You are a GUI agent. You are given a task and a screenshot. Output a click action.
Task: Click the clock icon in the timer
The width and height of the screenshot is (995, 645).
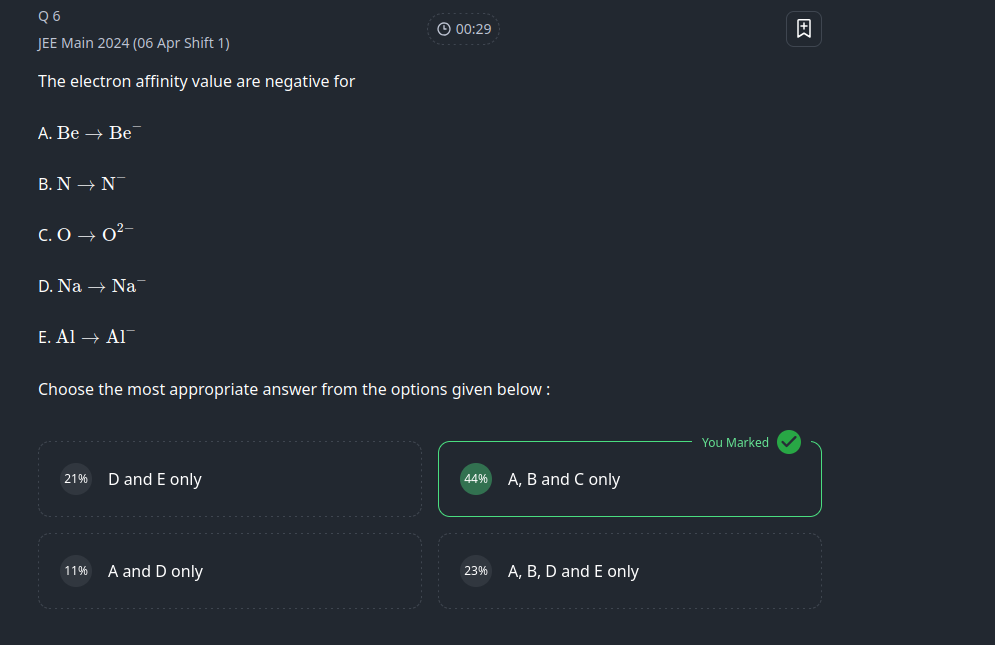444,29
